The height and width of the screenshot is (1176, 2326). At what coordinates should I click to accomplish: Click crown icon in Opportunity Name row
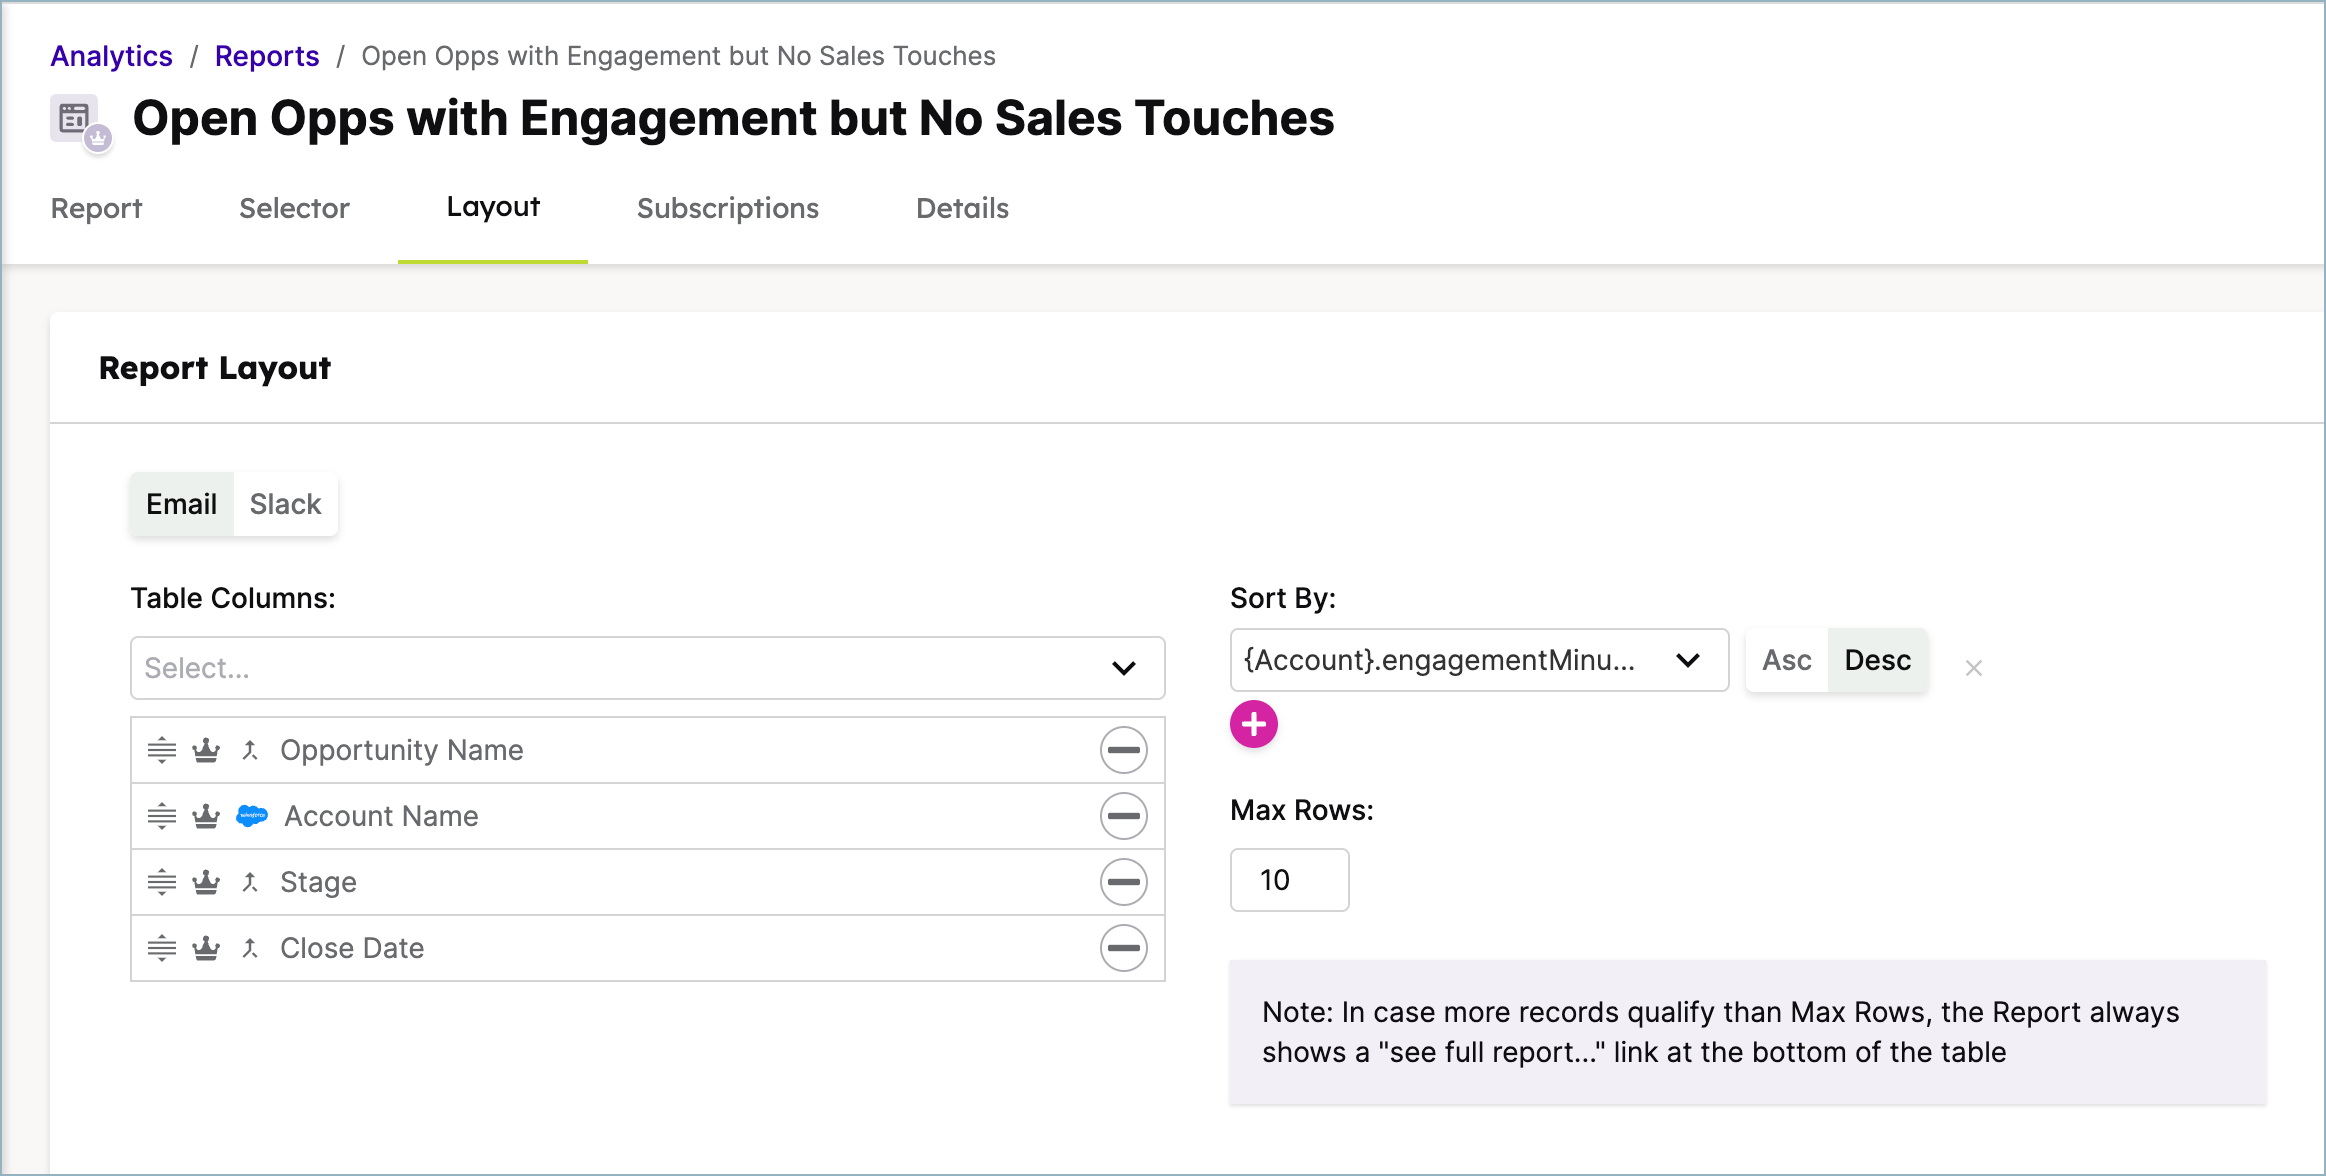[x=206, y=750]
